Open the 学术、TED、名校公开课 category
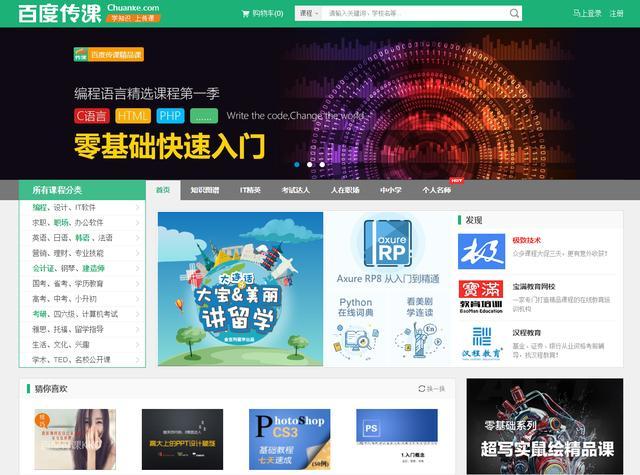This screenshot has height=475, width=640. coord(82,360)
